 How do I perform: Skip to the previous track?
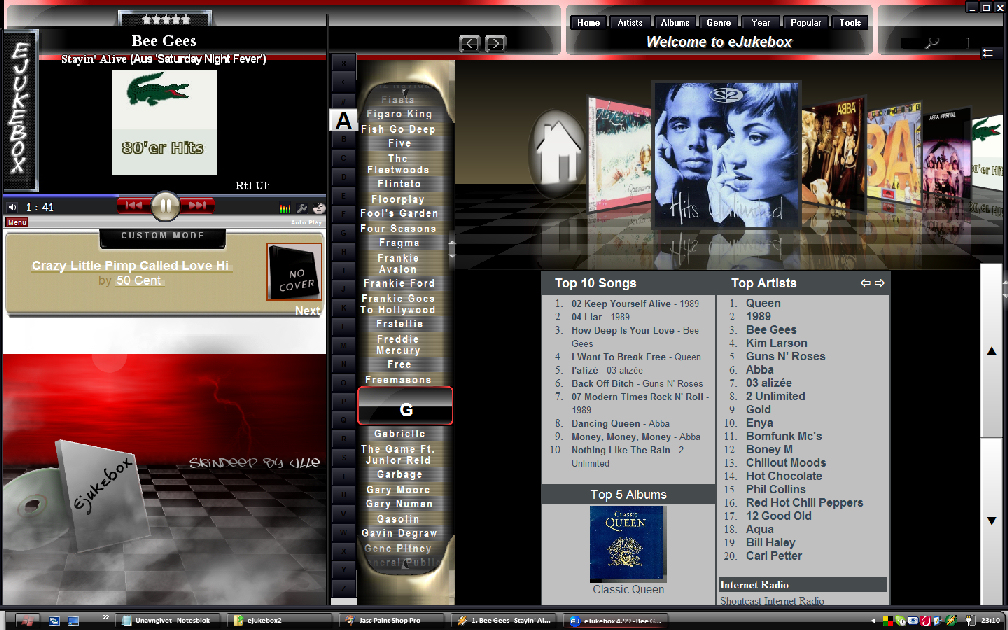[x=134, y=205]
